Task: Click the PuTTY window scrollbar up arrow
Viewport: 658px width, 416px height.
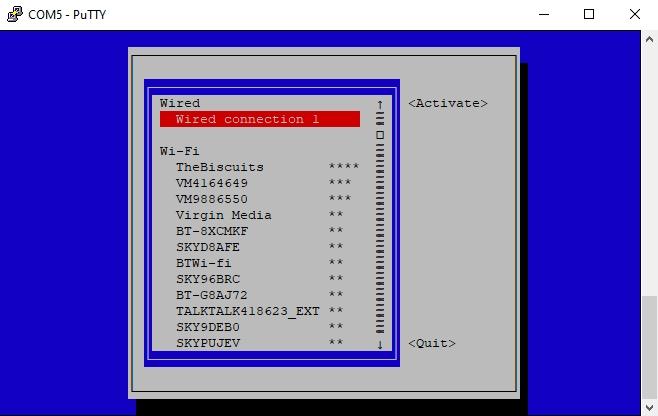Action: tap(649, 39)
